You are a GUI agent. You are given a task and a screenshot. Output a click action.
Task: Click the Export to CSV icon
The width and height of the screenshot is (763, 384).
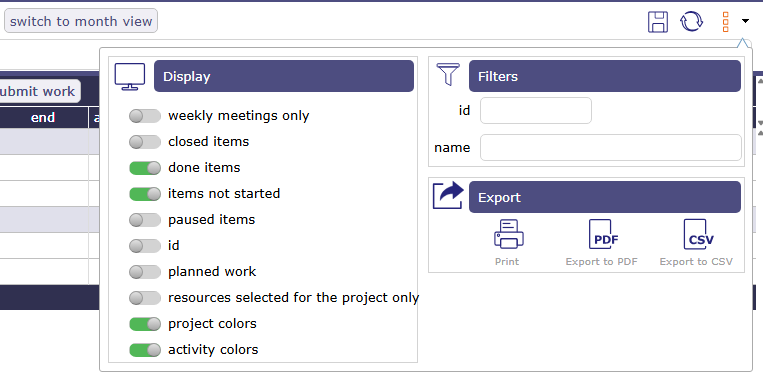(698, 234)
